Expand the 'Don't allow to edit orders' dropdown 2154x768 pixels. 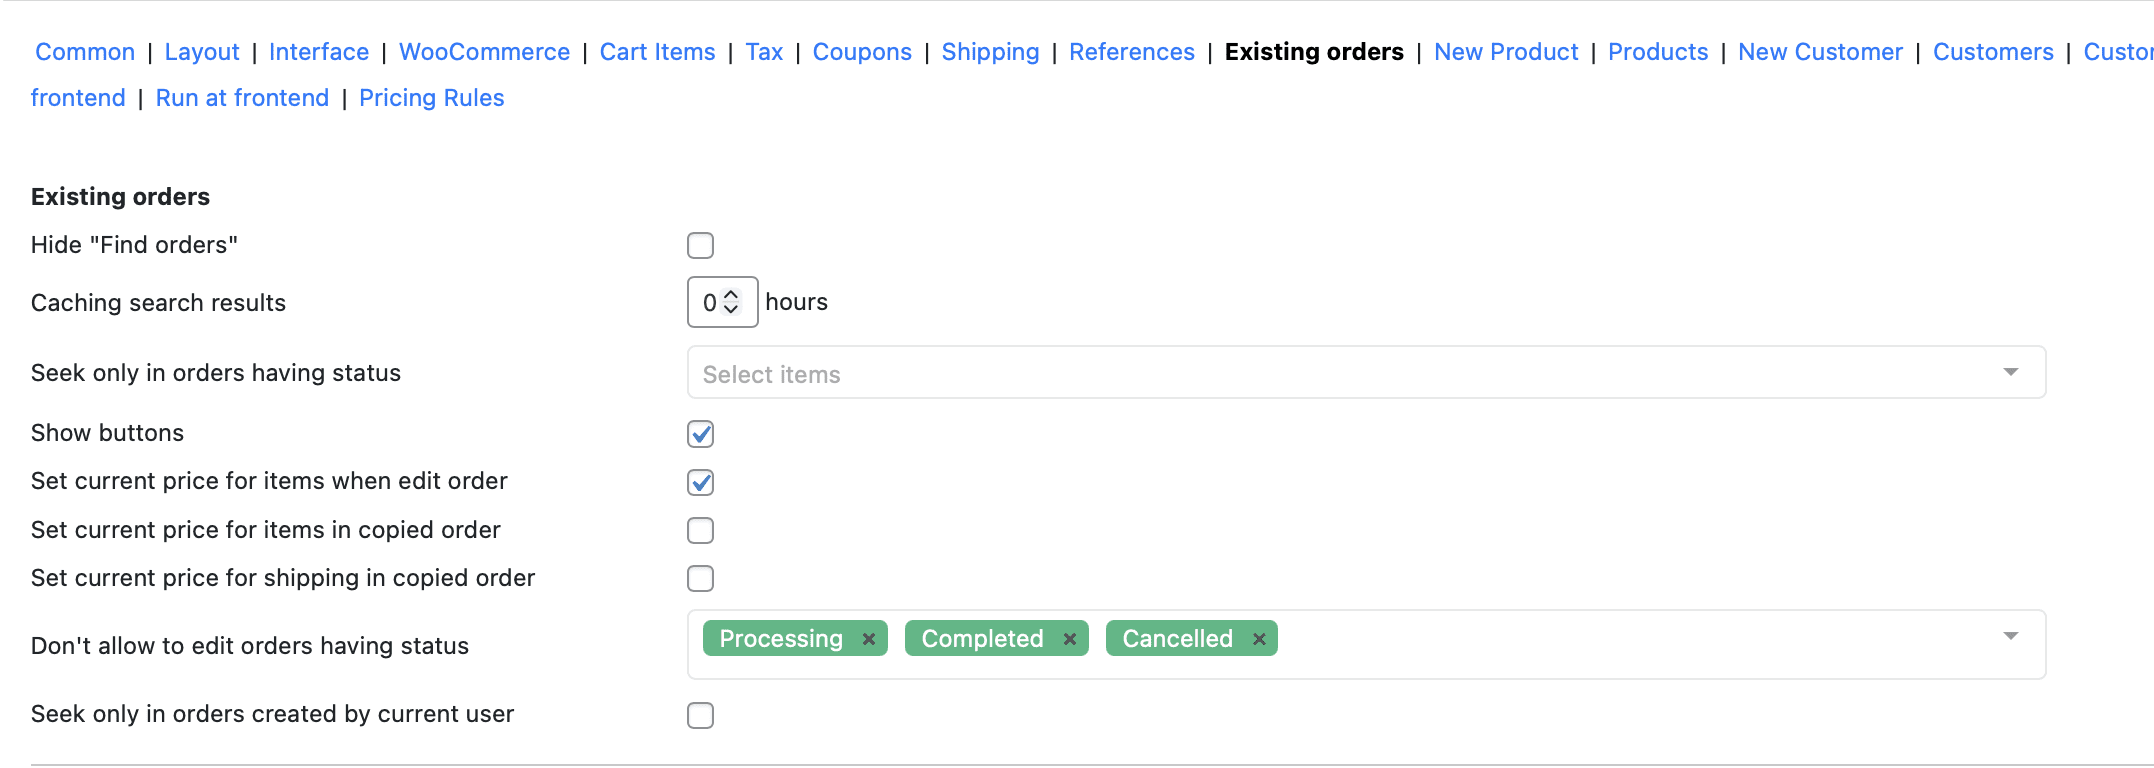pos(2010,634)
